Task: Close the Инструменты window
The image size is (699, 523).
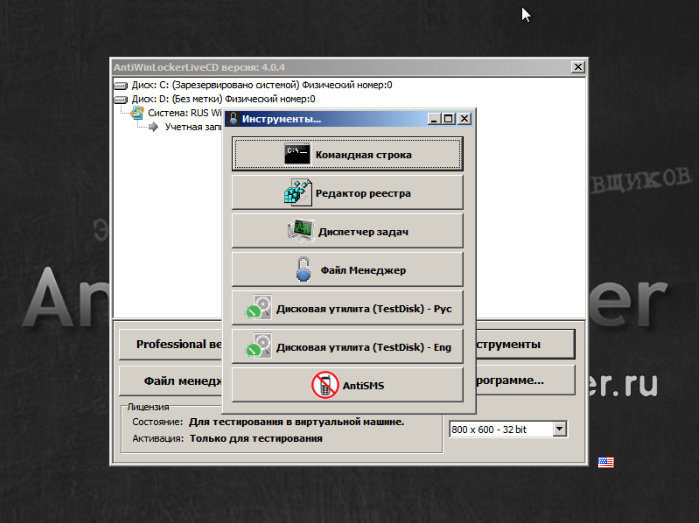Action: [x=464, y=119]
